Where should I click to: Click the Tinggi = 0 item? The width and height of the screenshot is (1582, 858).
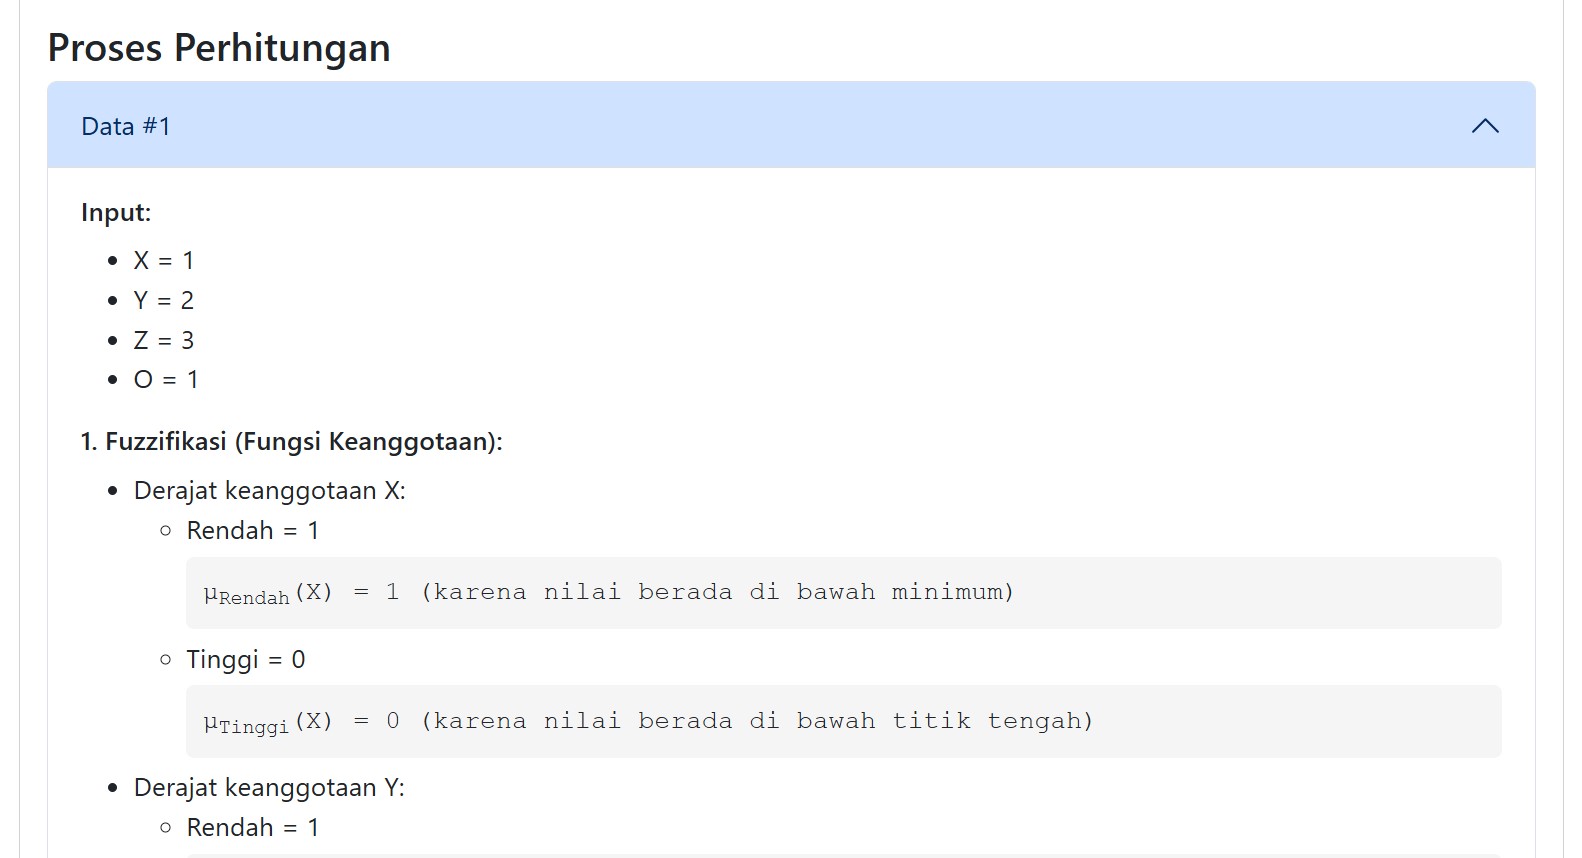coord(246,660)
